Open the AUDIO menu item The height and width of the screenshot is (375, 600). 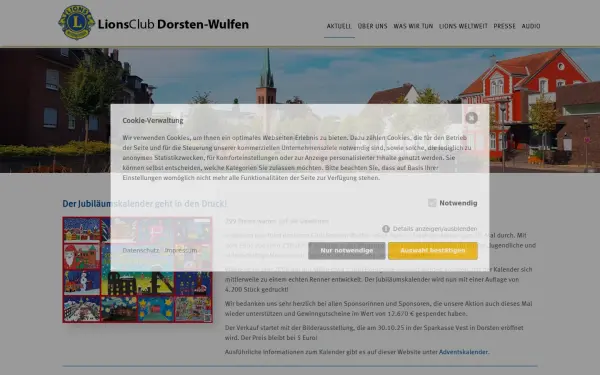(531, 26)
